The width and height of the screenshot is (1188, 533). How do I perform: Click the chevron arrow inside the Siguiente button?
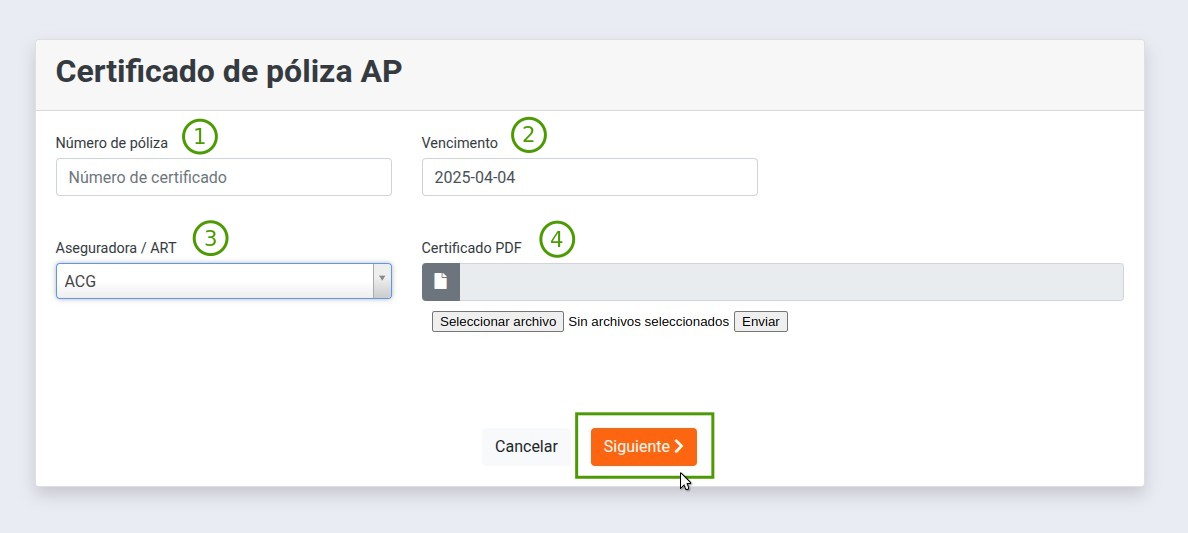679,447
